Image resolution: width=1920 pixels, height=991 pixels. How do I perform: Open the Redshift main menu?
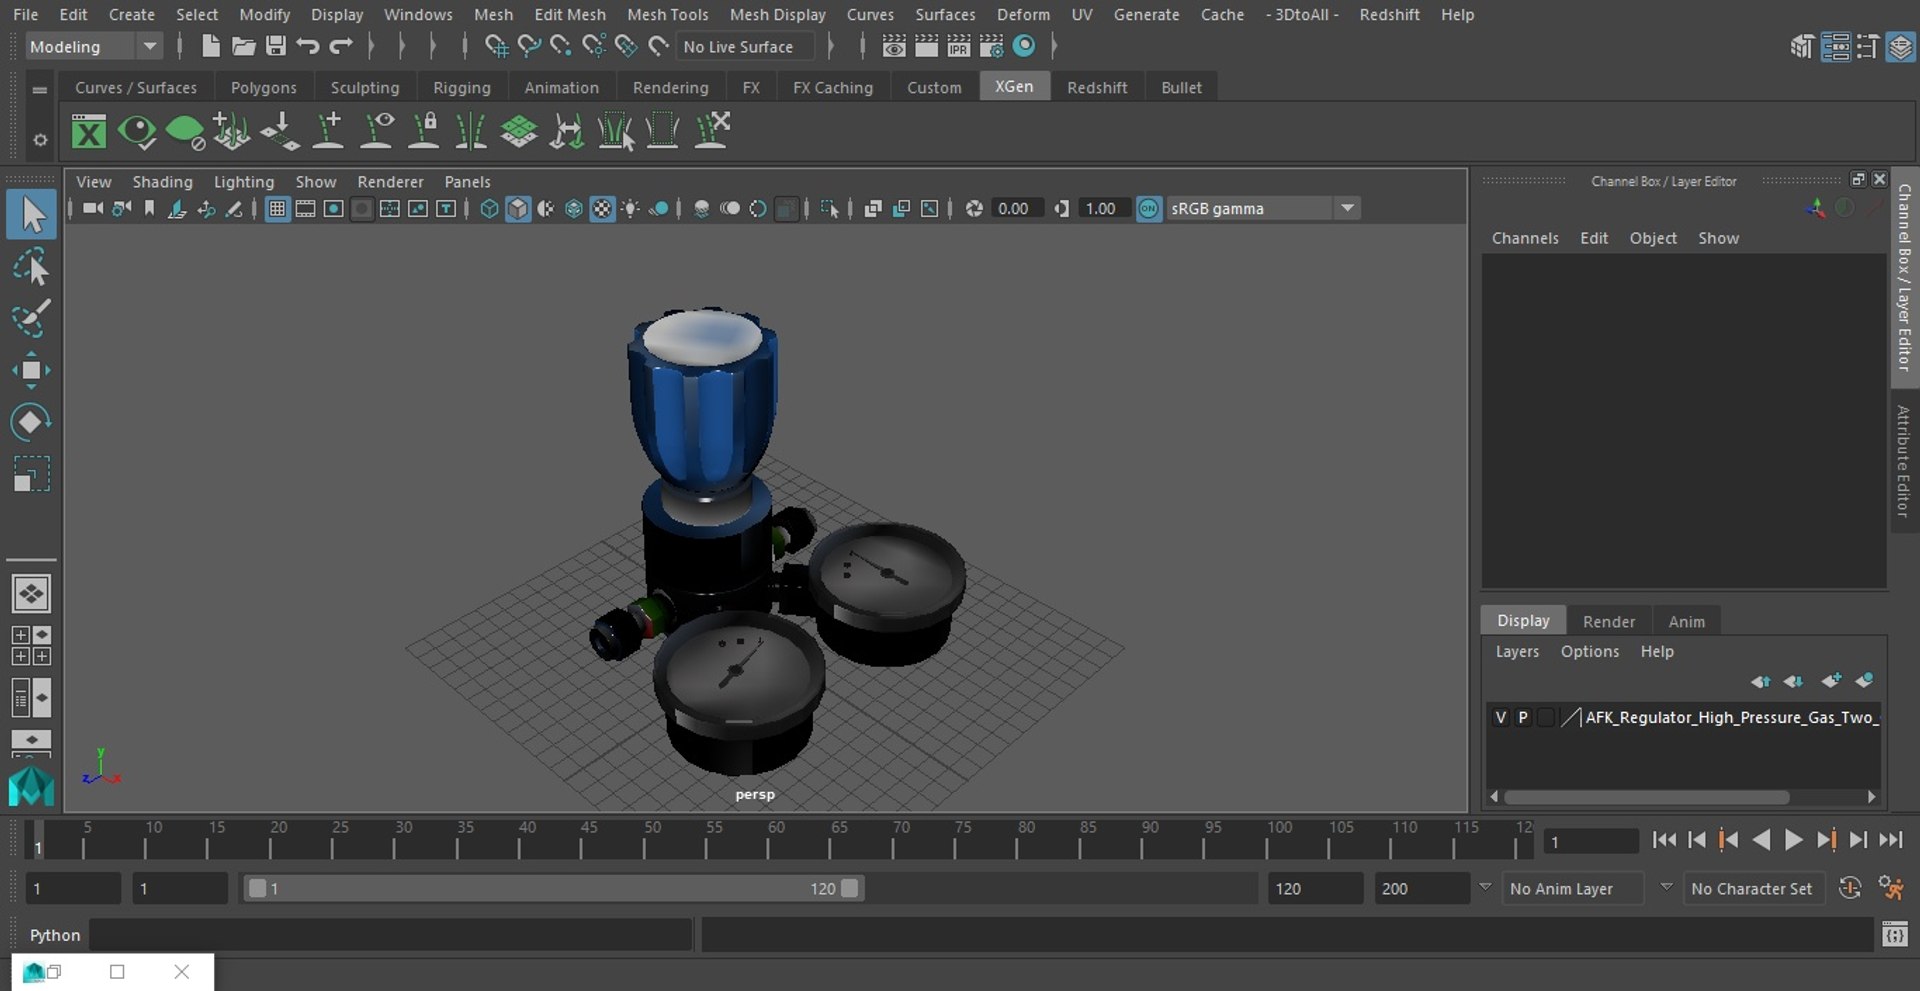tap(1389, 14)
